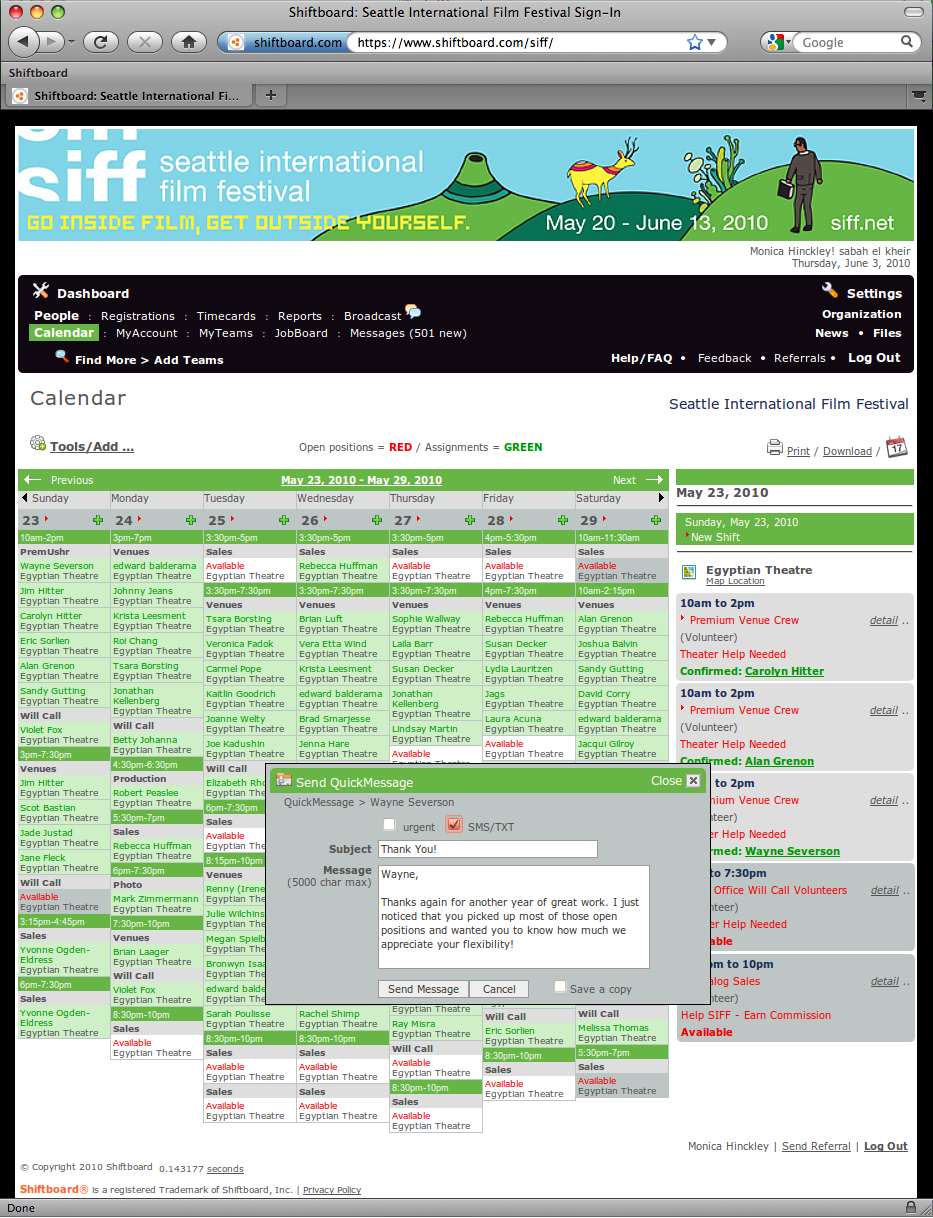
Task: Click the green plus to add shift on Saturday 29
Action: [x=656, y=520]
